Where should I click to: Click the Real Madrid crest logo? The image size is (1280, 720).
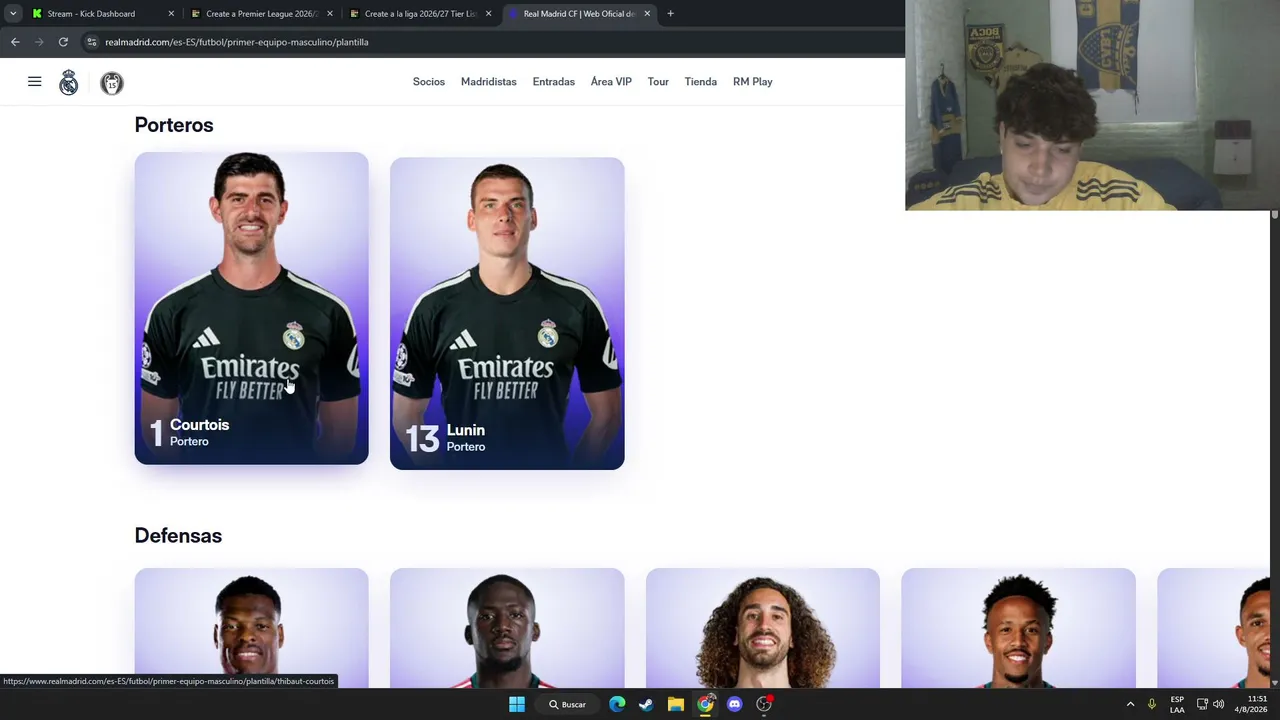pos(68,82)
